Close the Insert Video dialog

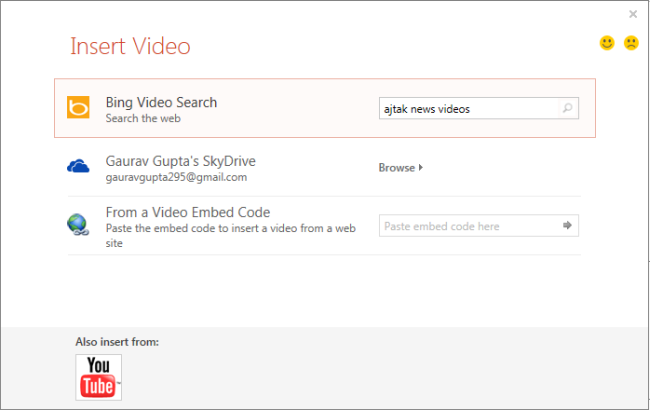(x=632, y=14)
